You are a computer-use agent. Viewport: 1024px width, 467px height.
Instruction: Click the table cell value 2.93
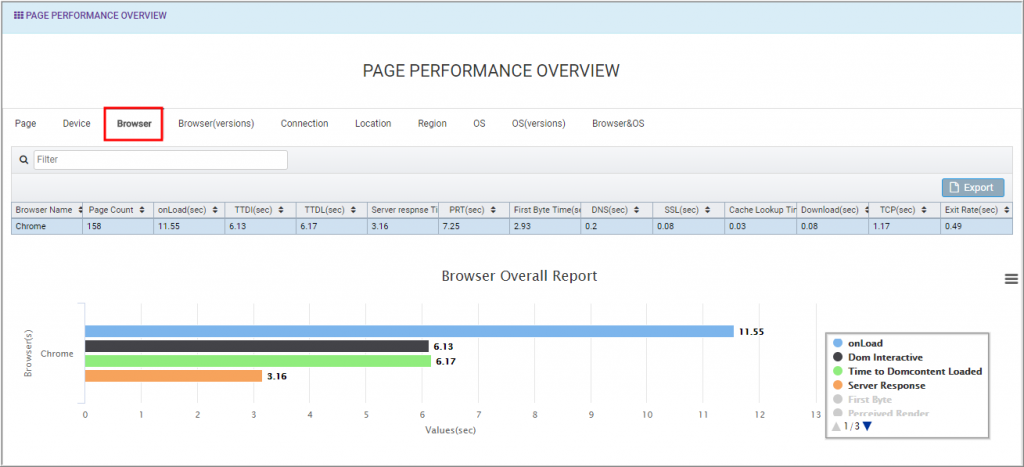point(545,227)
